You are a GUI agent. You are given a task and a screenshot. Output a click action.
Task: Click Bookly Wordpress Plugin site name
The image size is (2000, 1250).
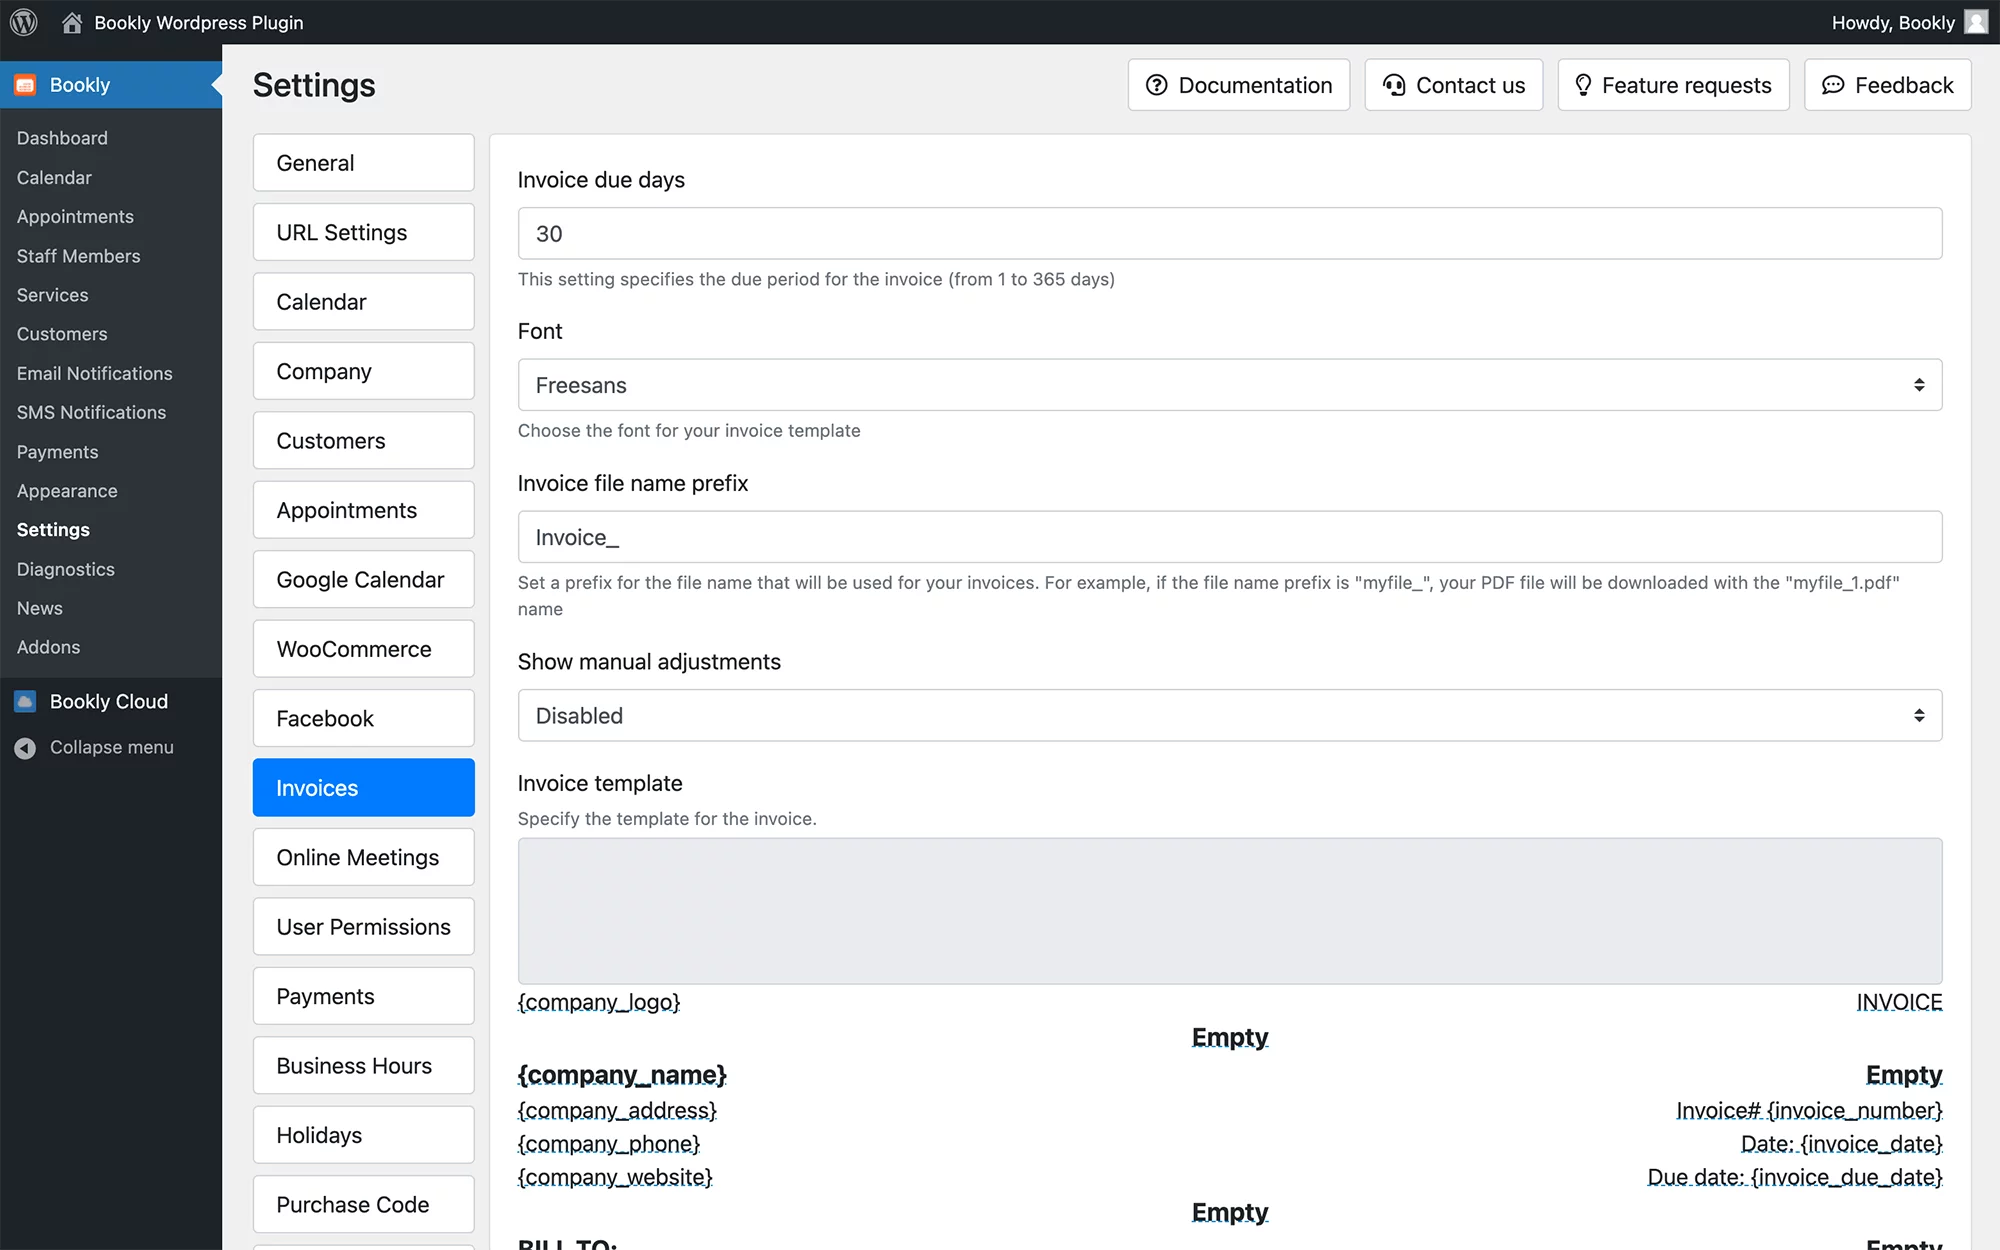(199, 22)
